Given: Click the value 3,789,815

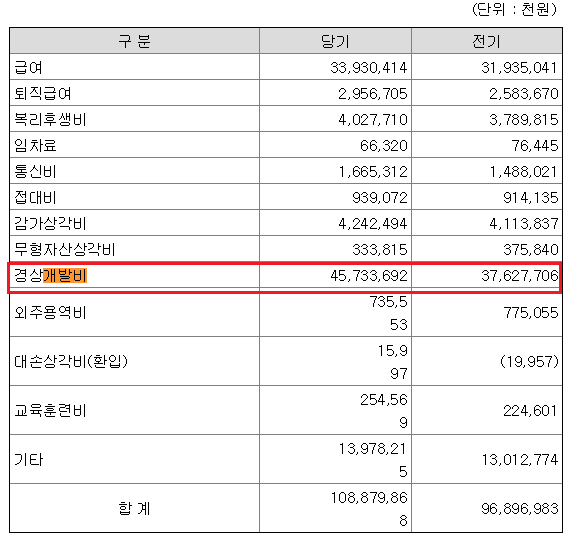Looking at the screenshot, I should tap(523, 120).
